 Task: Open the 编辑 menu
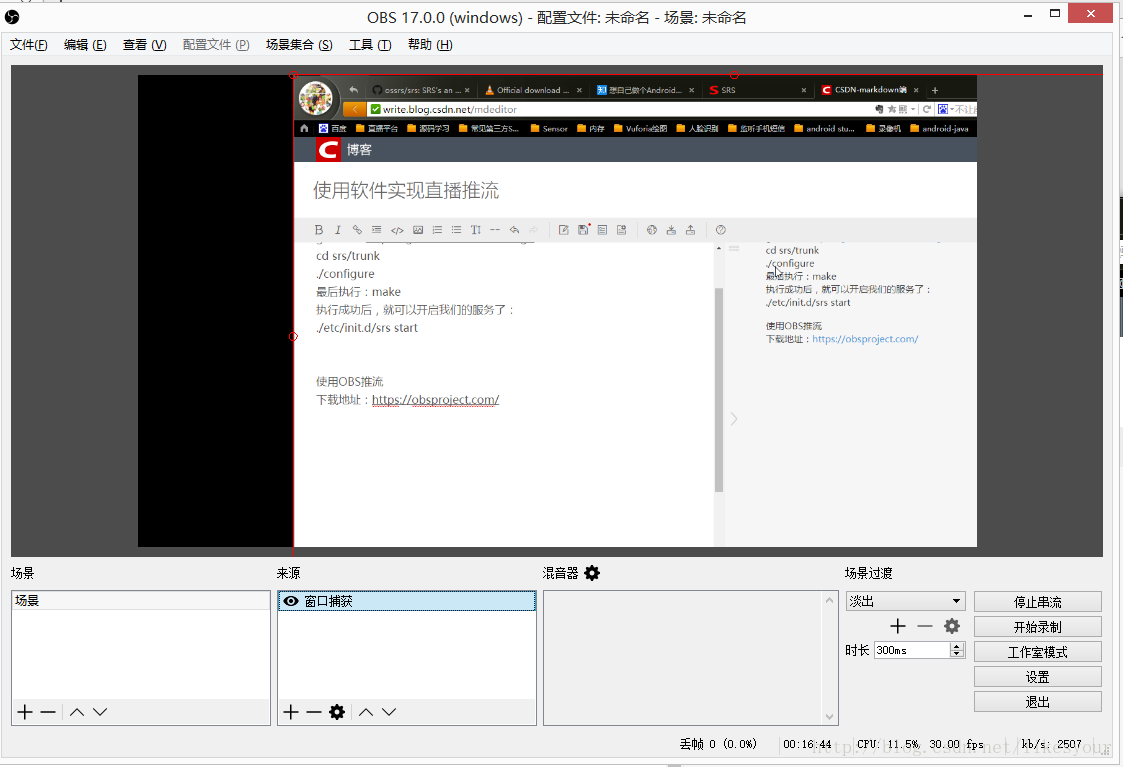(x=85, y=45)
